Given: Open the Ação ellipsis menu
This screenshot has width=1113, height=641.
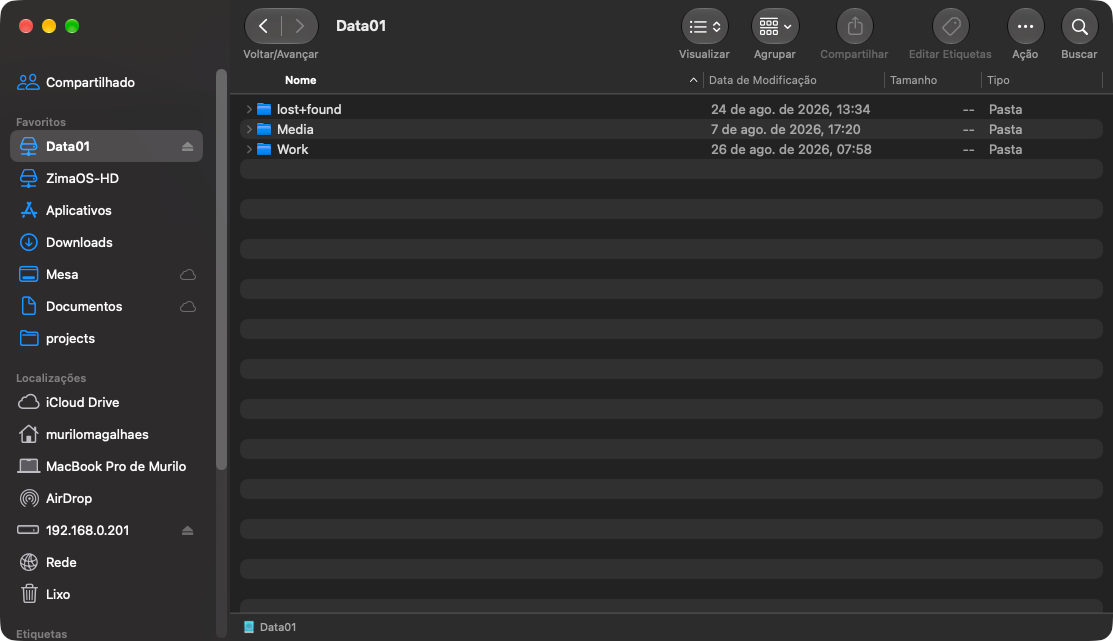Looking at the screenshot, I should [1025, 27].
